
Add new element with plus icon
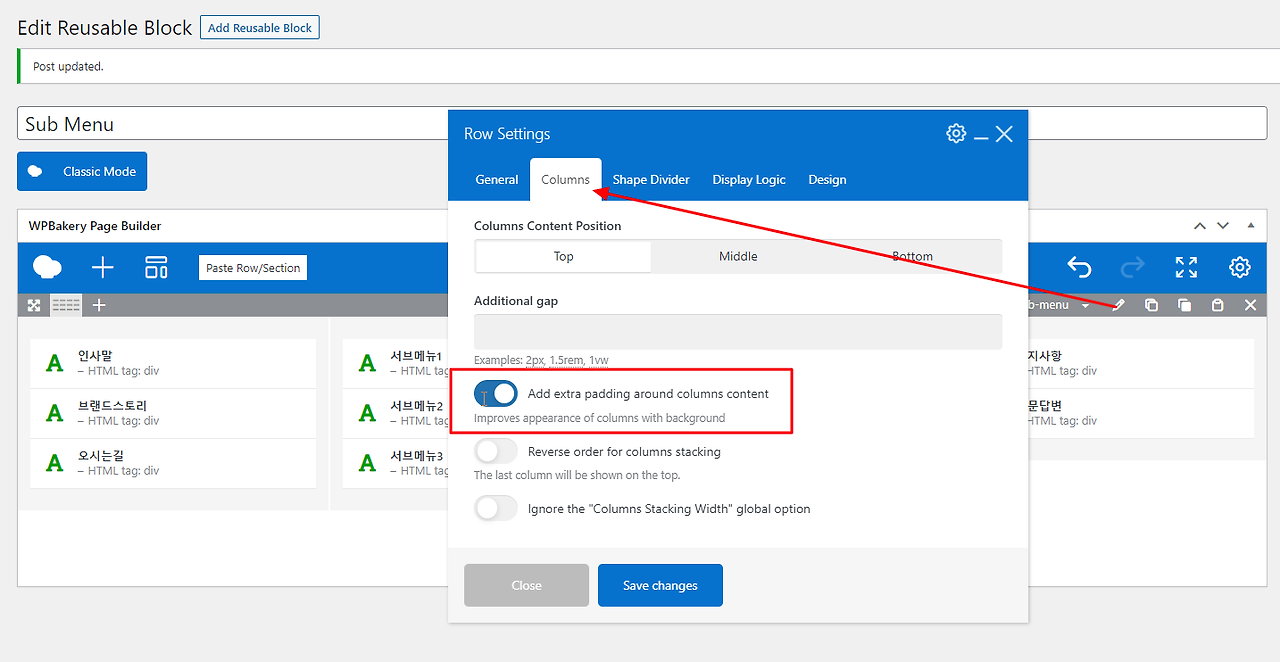click(x=102, y=267)
